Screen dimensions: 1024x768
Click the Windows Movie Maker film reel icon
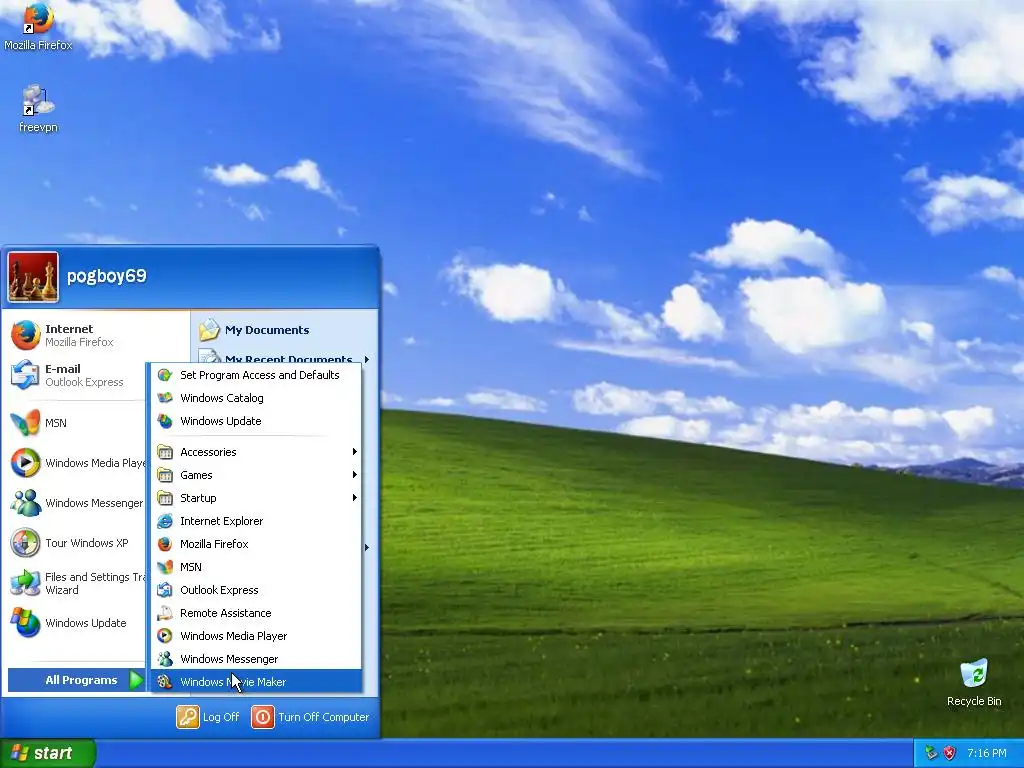[x=165, y=682]
